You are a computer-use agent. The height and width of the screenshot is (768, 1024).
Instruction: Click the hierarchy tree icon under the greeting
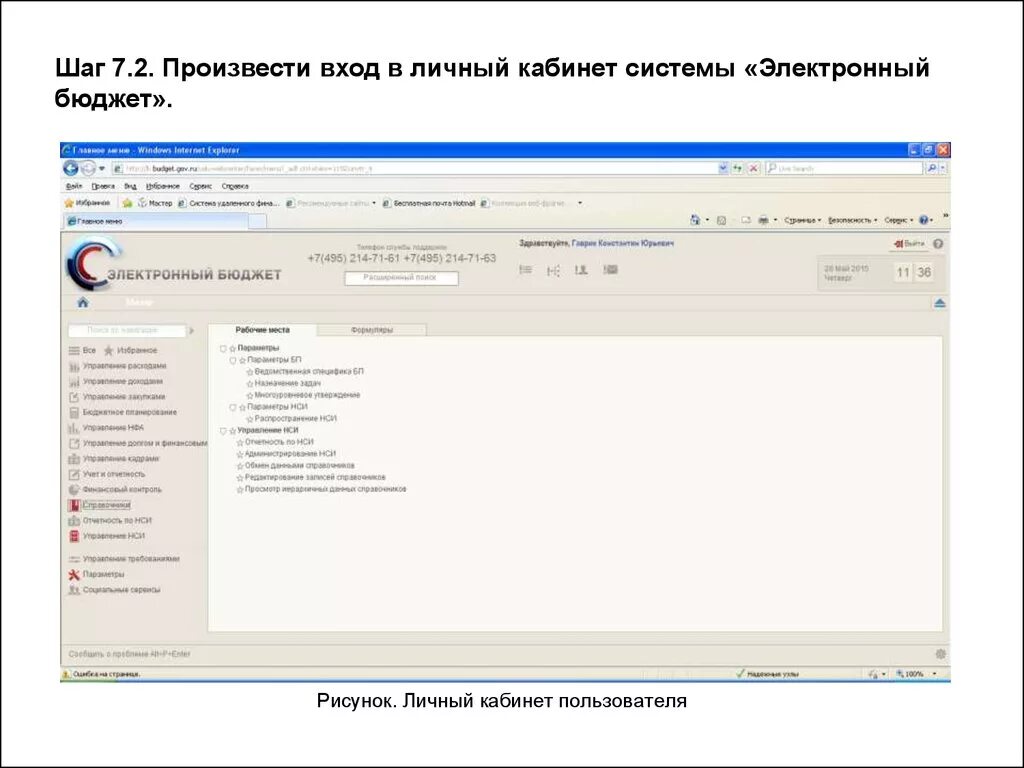coord(553,270)
